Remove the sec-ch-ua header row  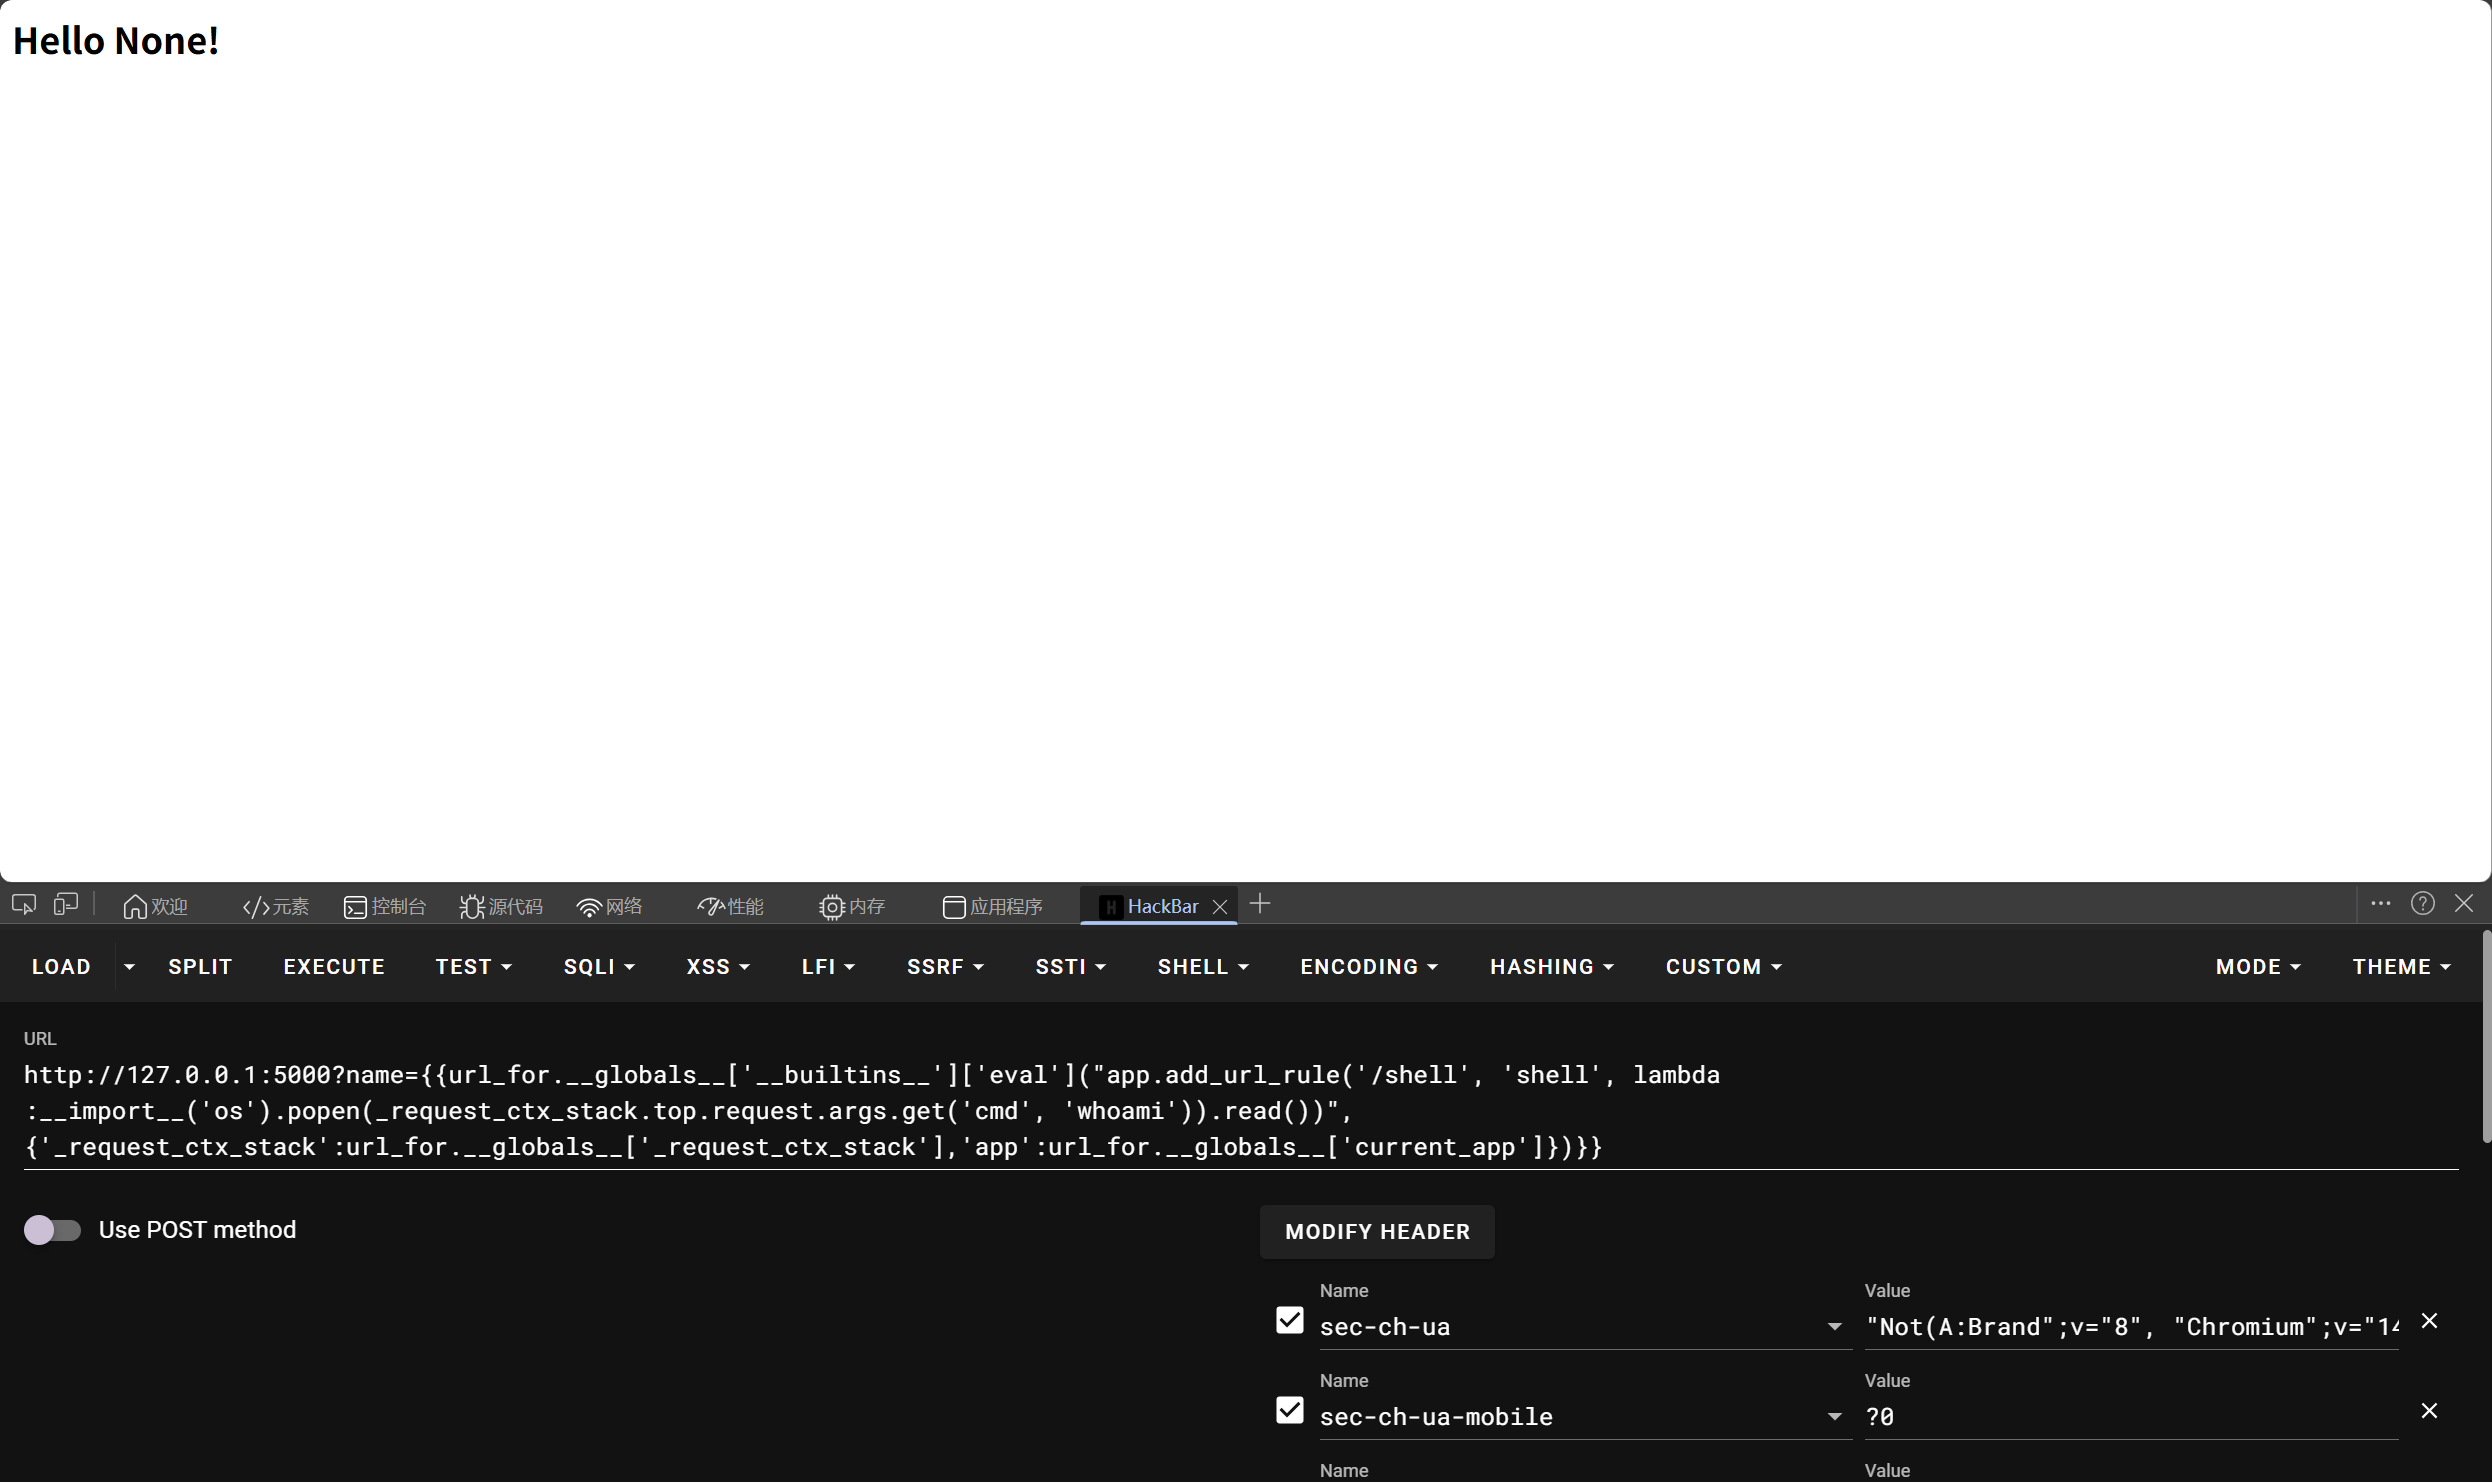point(2429,1321)
